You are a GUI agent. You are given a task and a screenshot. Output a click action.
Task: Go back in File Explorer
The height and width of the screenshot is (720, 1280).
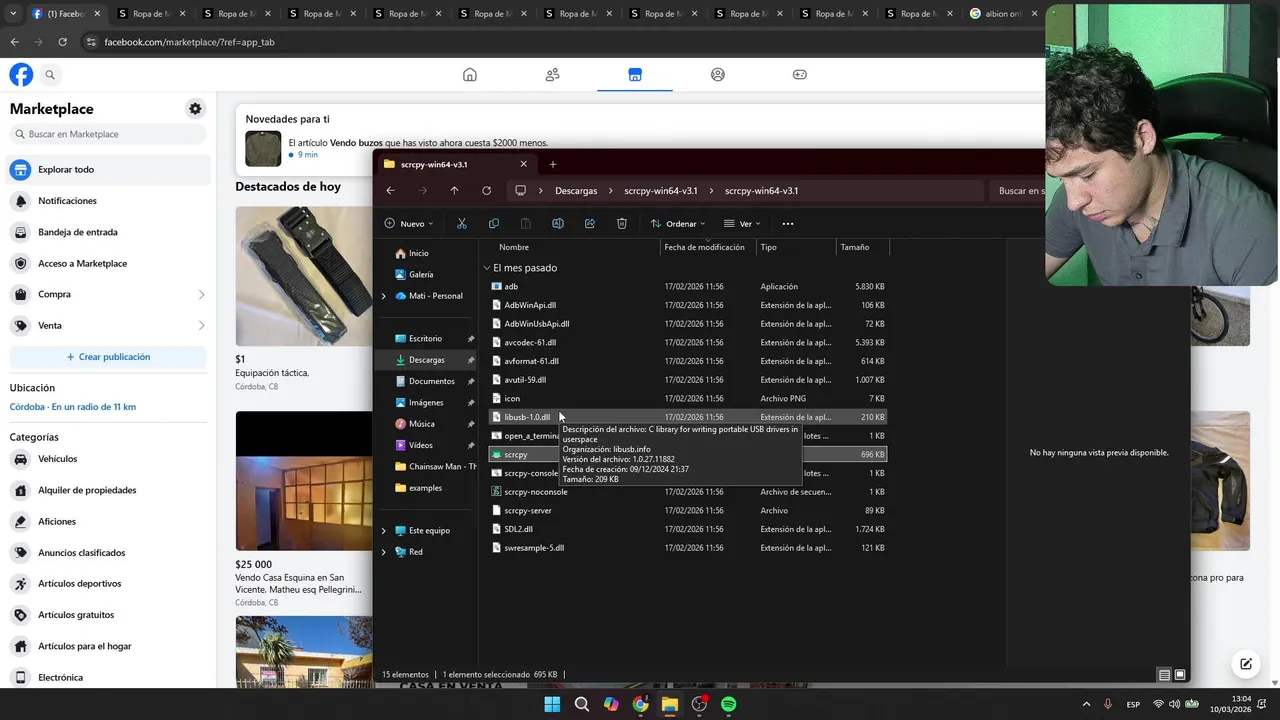pos(391,191)
